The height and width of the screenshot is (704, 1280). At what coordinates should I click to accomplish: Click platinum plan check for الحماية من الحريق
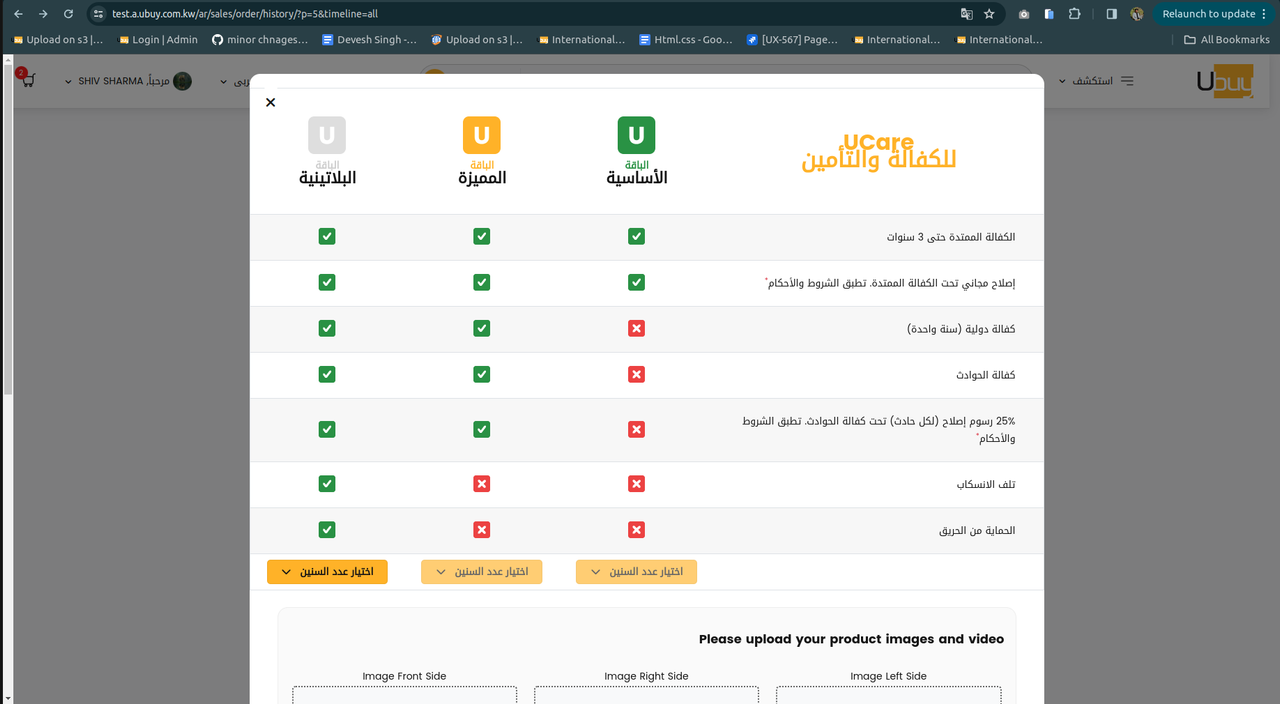327,530
